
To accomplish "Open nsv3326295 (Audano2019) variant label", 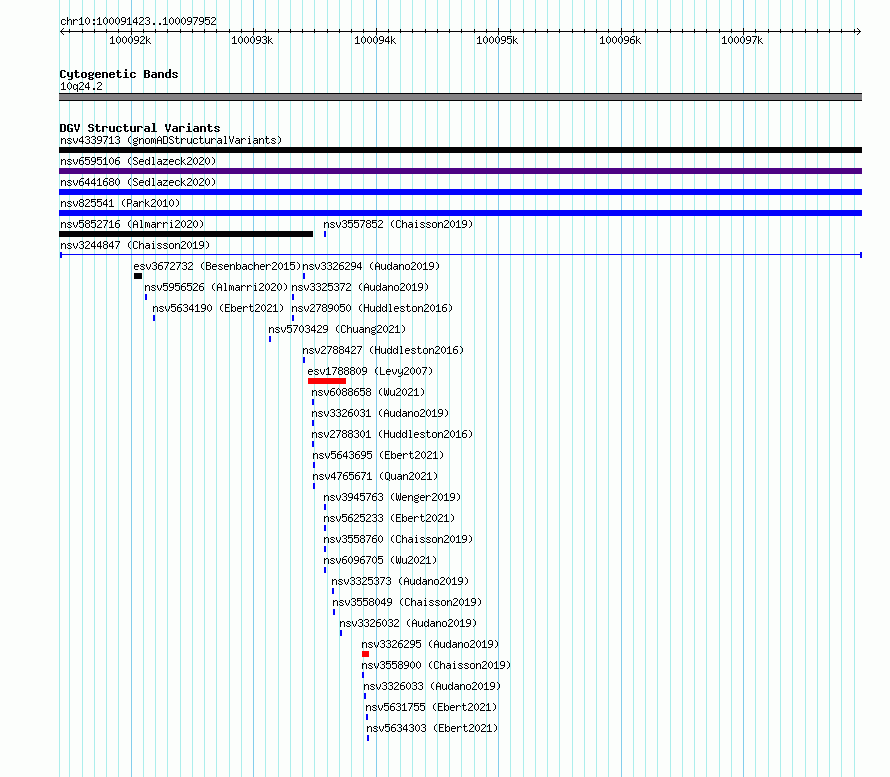I will point(430,644).
